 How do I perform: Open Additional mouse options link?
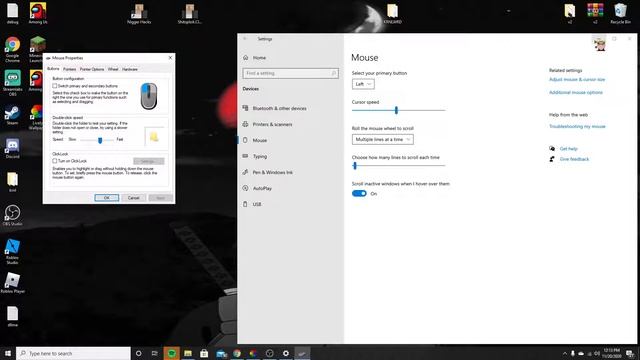(x=576, y=93)
